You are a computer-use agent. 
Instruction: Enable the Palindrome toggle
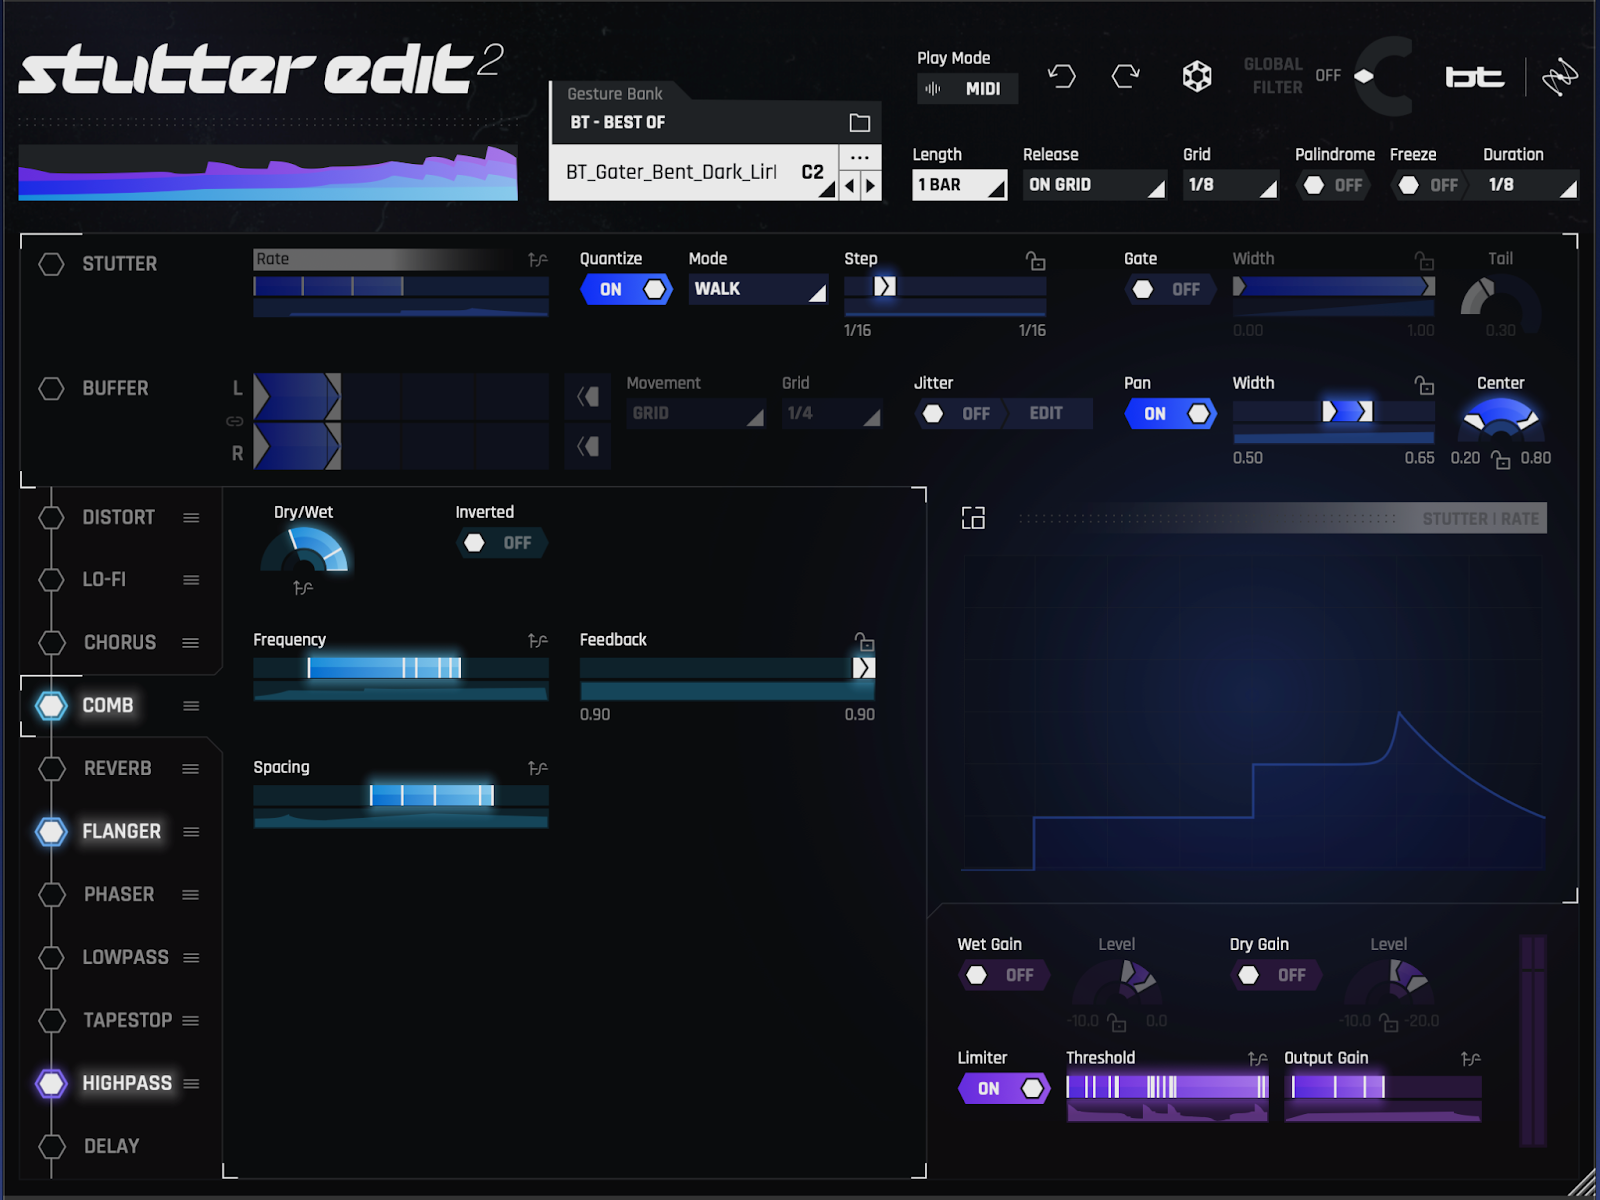[1333, 186]
